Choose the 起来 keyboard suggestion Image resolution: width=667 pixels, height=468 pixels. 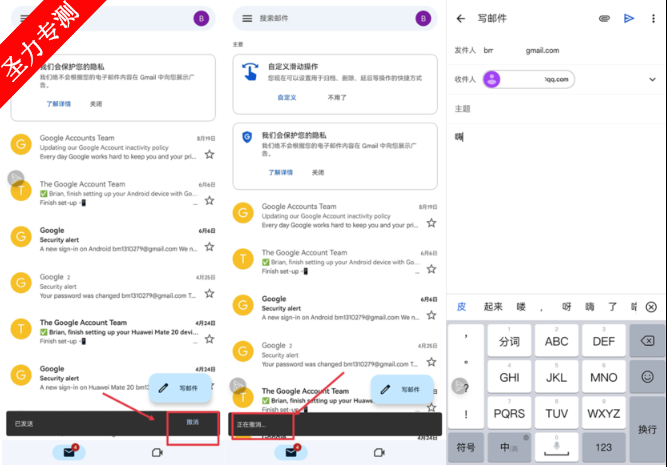pos(493,307)
